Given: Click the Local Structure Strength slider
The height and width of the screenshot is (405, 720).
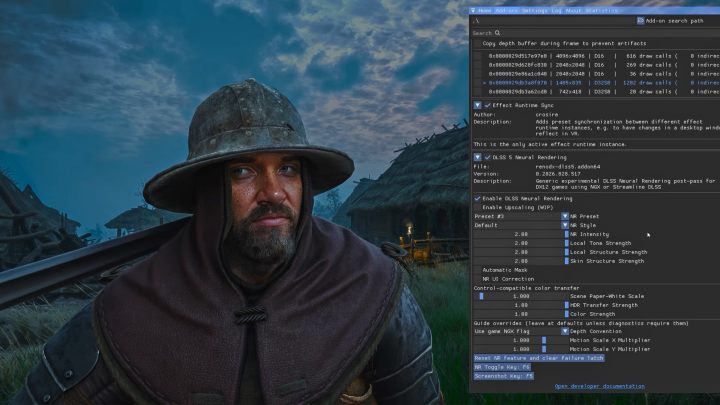Looking at the screenshot, I should coord(521,252).
